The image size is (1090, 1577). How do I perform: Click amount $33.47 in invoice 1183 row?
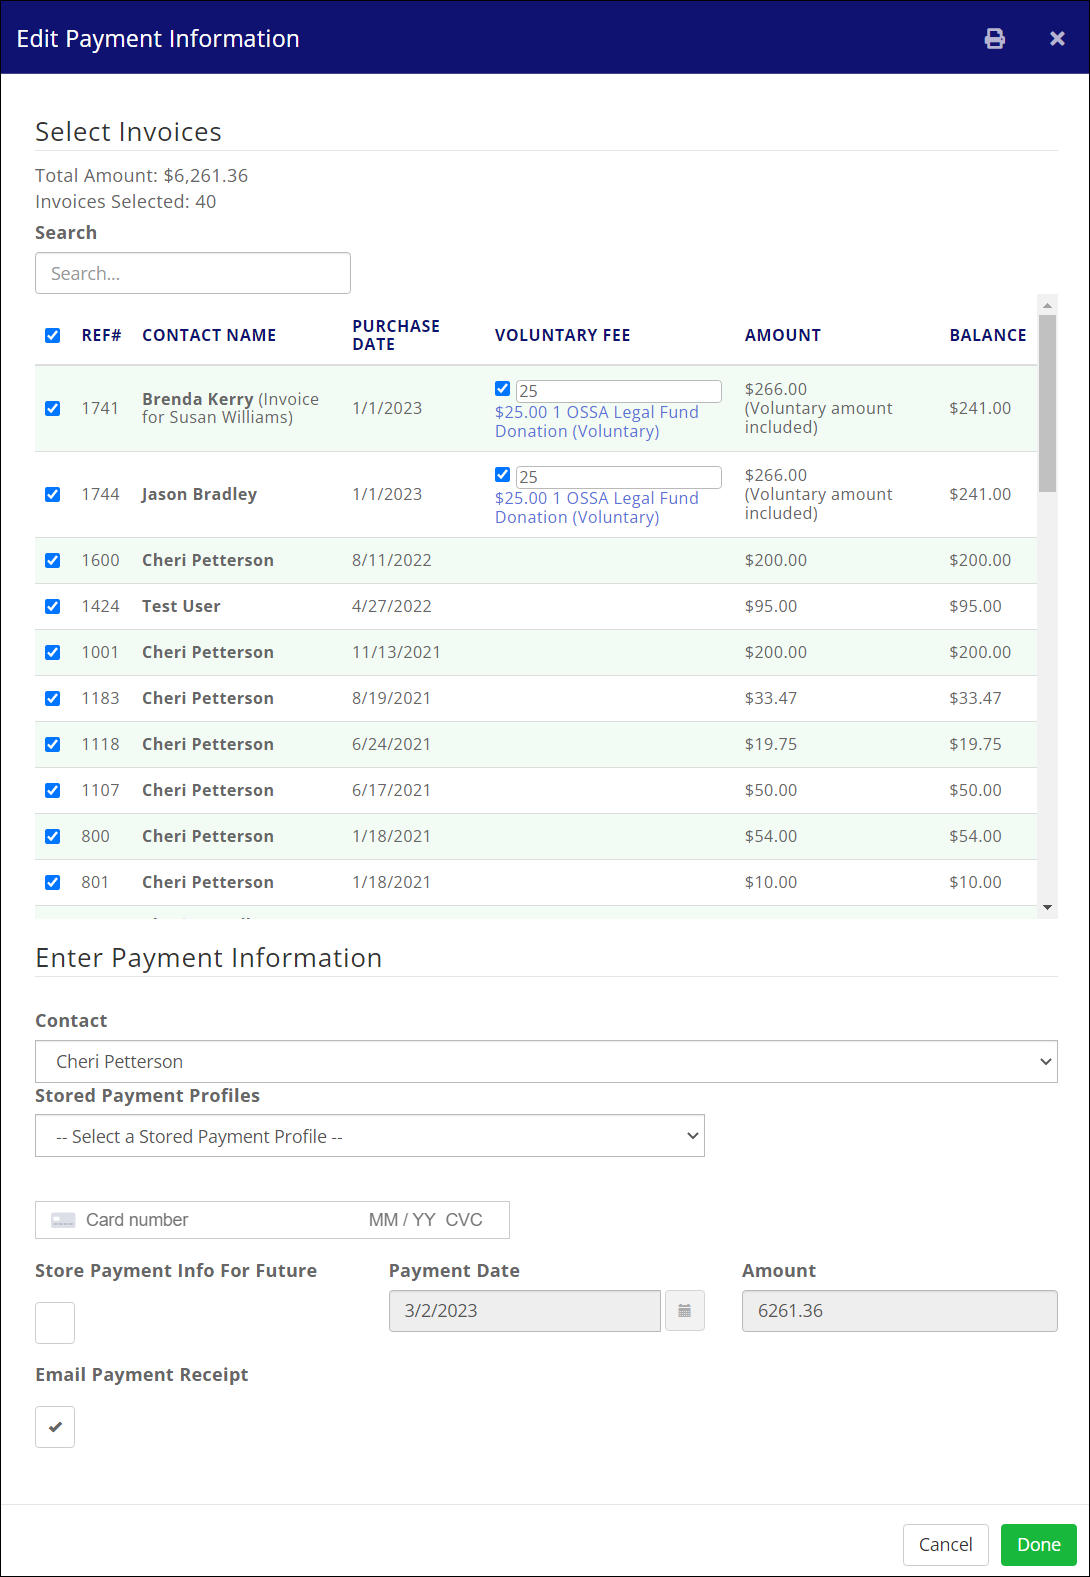click(x=771, y=698)
